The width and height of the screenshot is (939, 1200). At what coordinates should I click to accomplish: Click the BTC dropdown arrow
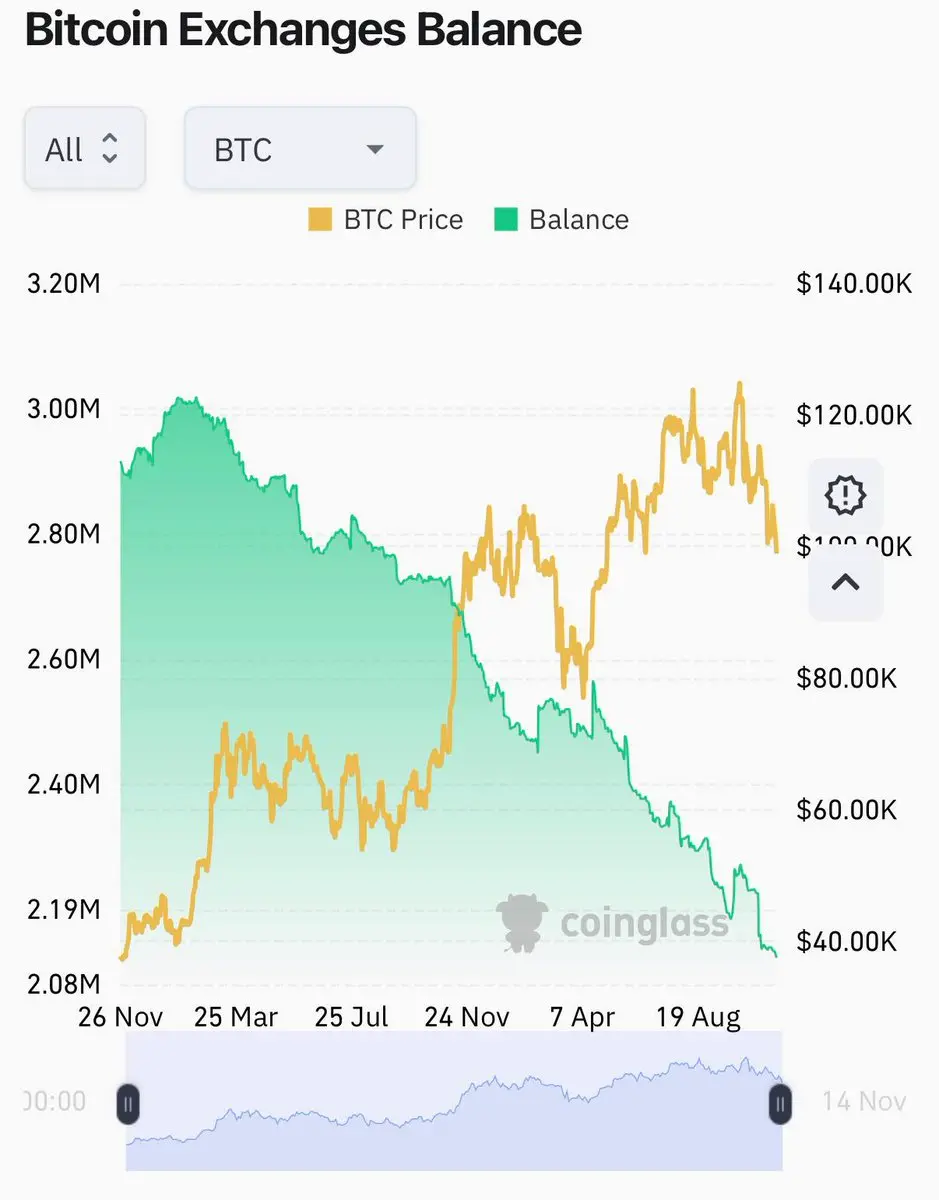coord(375,150)
